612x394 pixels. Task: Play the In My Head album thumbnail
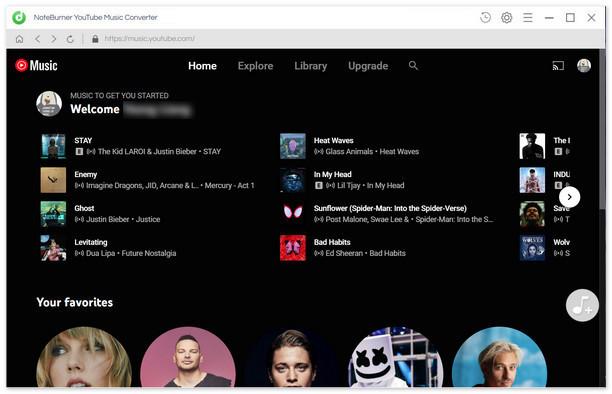tap(293, 180)
